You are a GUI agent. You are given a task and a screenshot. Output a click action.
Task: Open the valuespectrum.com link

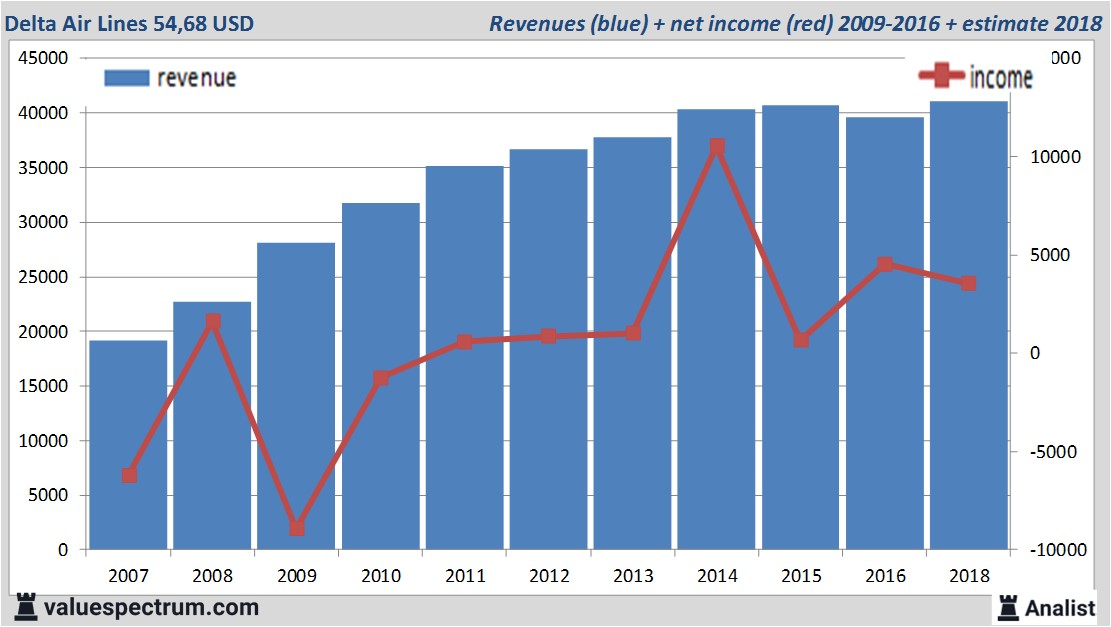click(151, 607)
